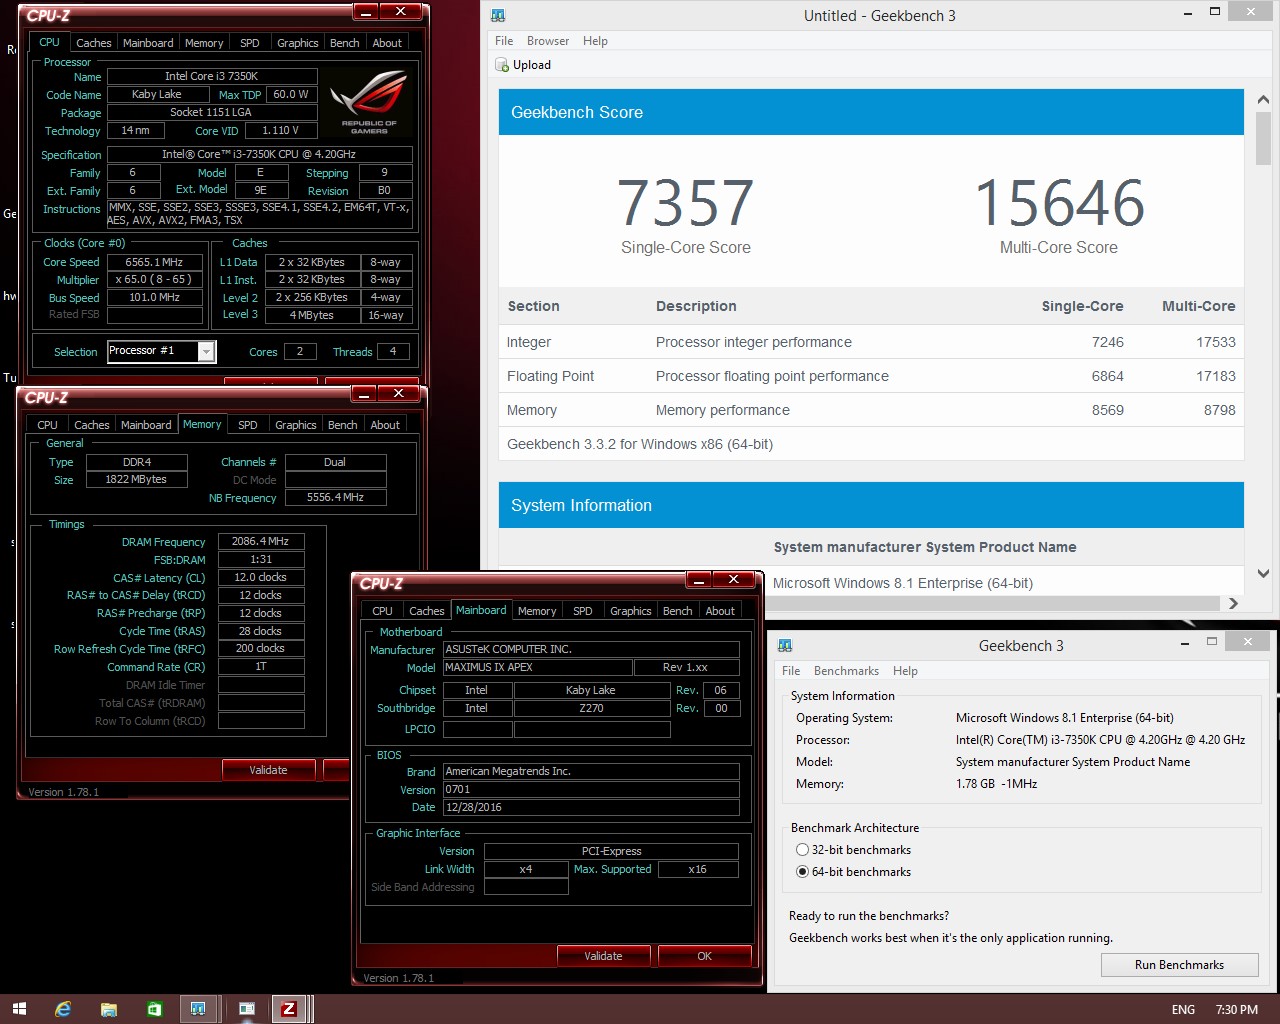Switch to CPU-Z via the red Z taskbar icon

pos(289,1009)
